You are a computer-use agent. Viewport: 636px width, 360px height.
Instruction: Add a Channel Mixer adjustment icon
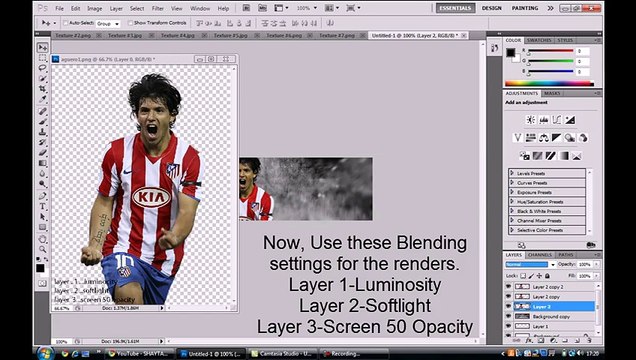click(x=583, y=138)
